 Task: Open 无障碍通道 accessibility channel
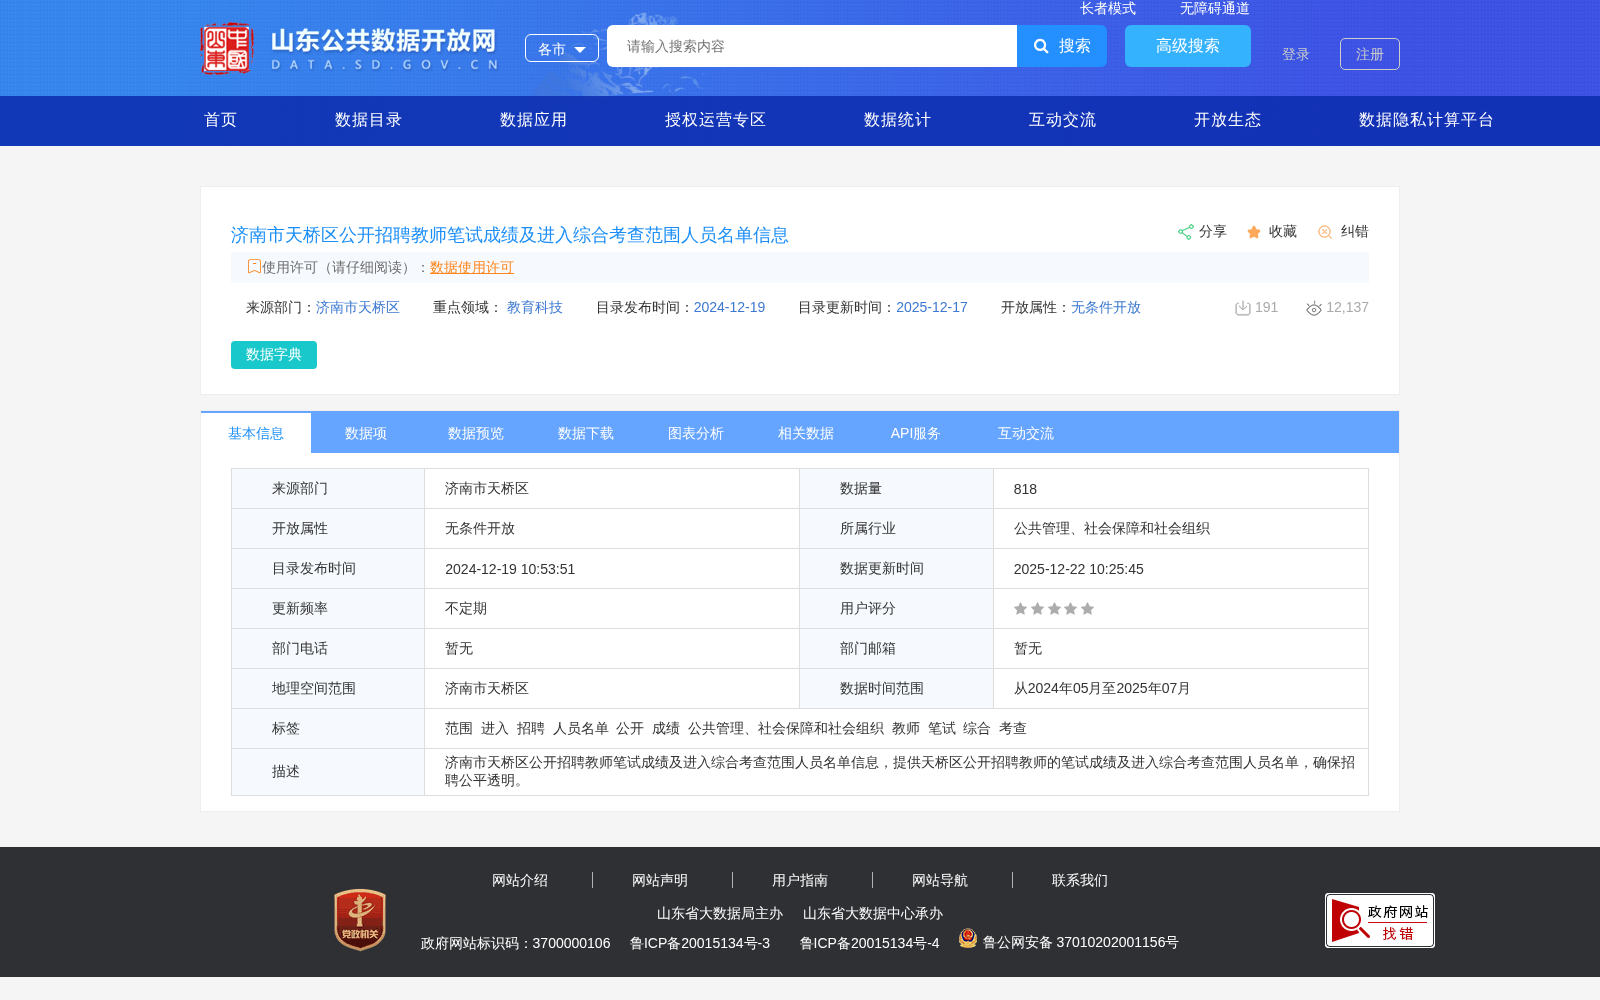(1215, 8)
